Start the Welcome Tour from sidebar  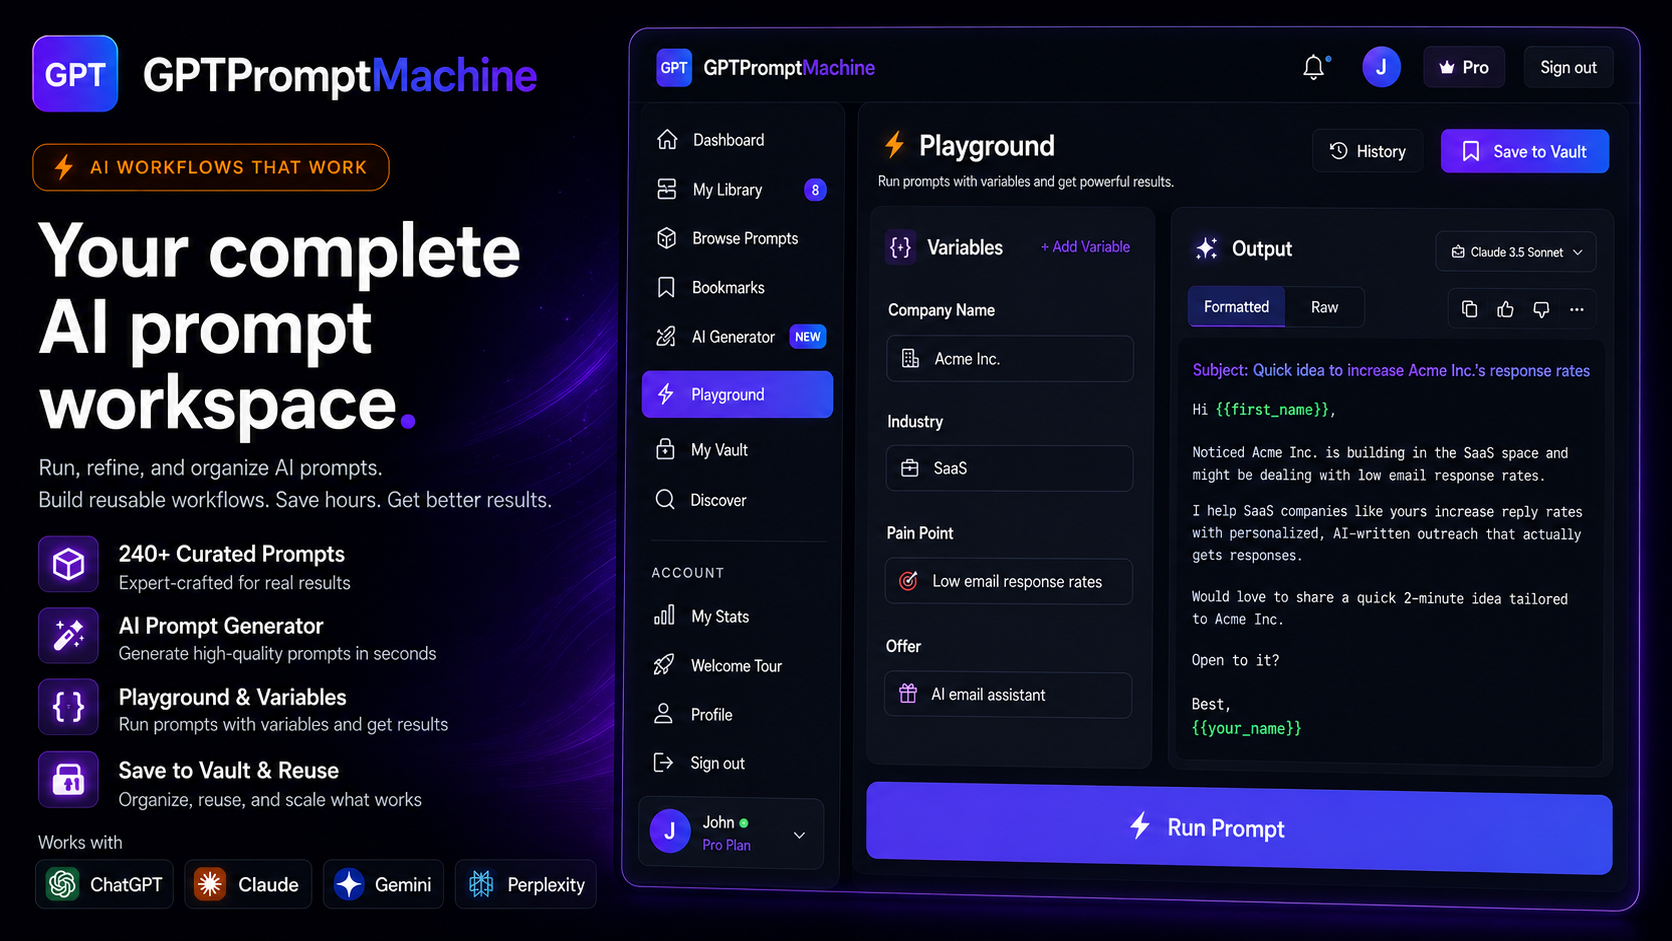coord(737,665)
